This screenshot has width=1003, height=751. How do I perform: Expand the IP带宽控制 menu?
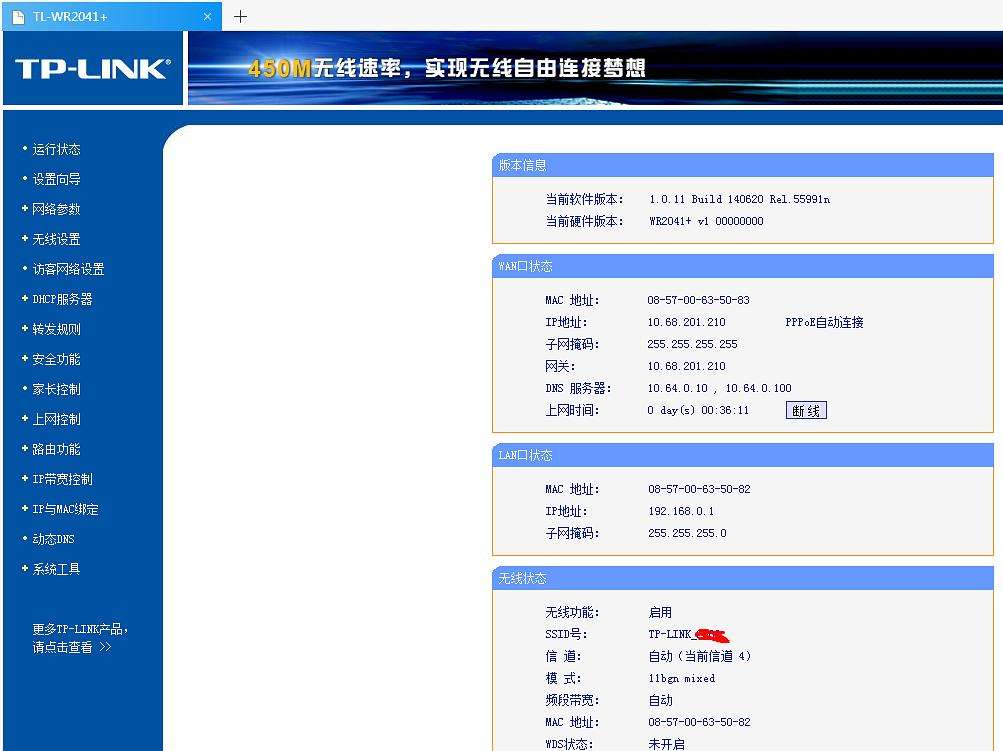pos(63,479)
